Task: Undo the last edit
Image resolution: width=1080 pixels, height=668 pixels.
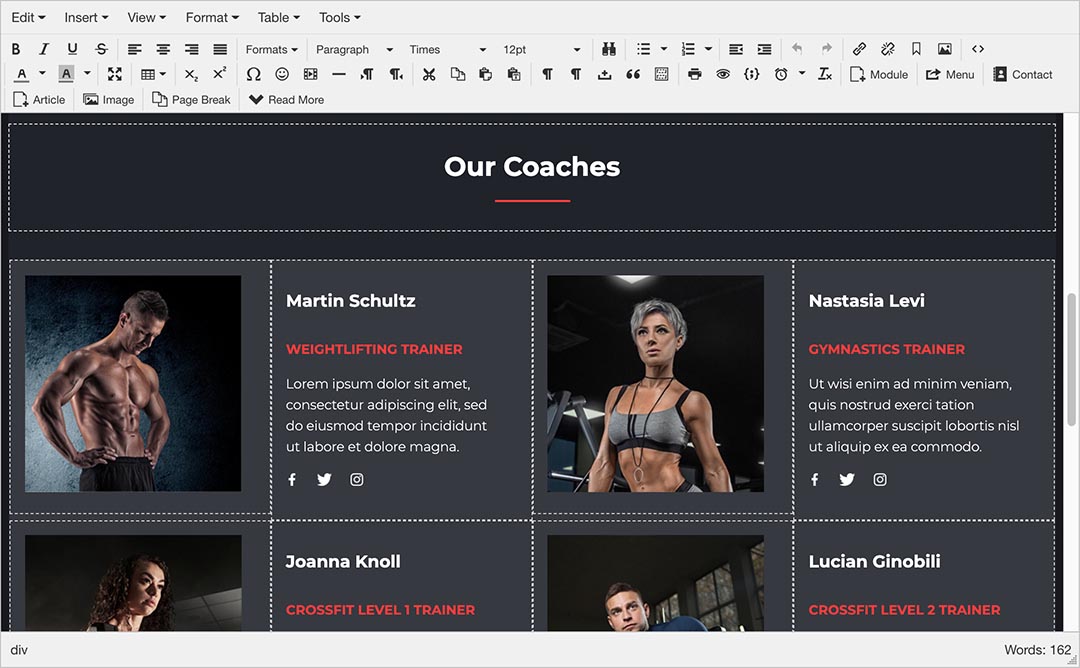Action: (x=797, y=48)
